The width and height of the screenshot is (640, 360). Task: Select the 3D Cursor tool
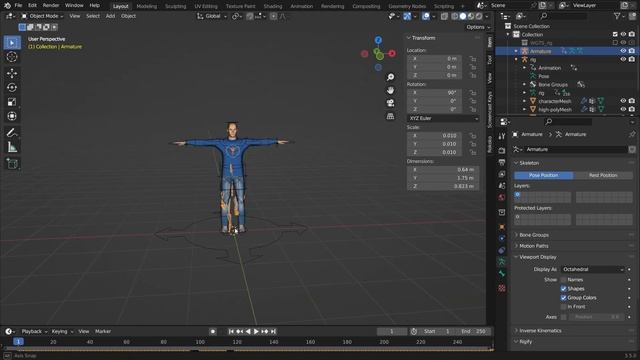12,57
